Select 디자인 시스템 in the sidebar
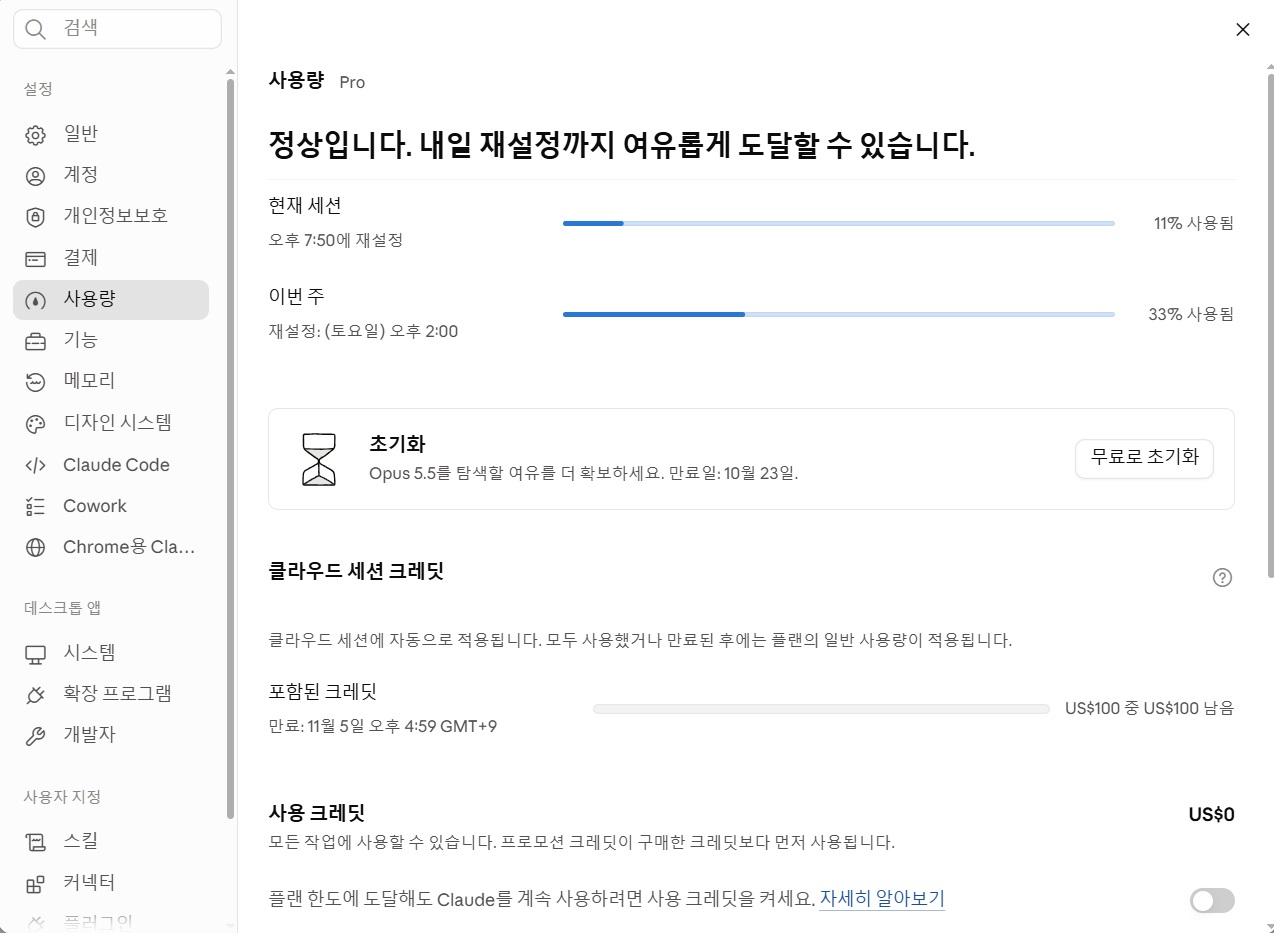 [x=111, y=423]
